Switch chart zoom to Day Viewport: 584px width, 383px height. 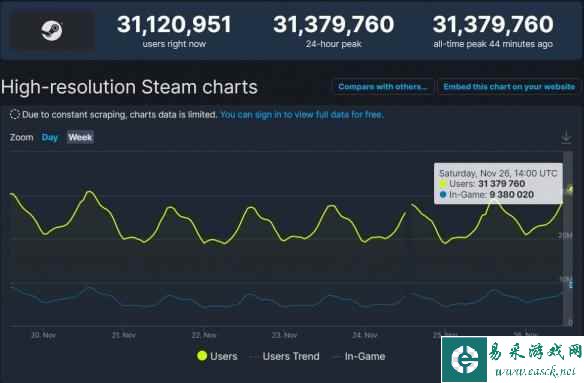pyautogui.click(x=50, y=137)
